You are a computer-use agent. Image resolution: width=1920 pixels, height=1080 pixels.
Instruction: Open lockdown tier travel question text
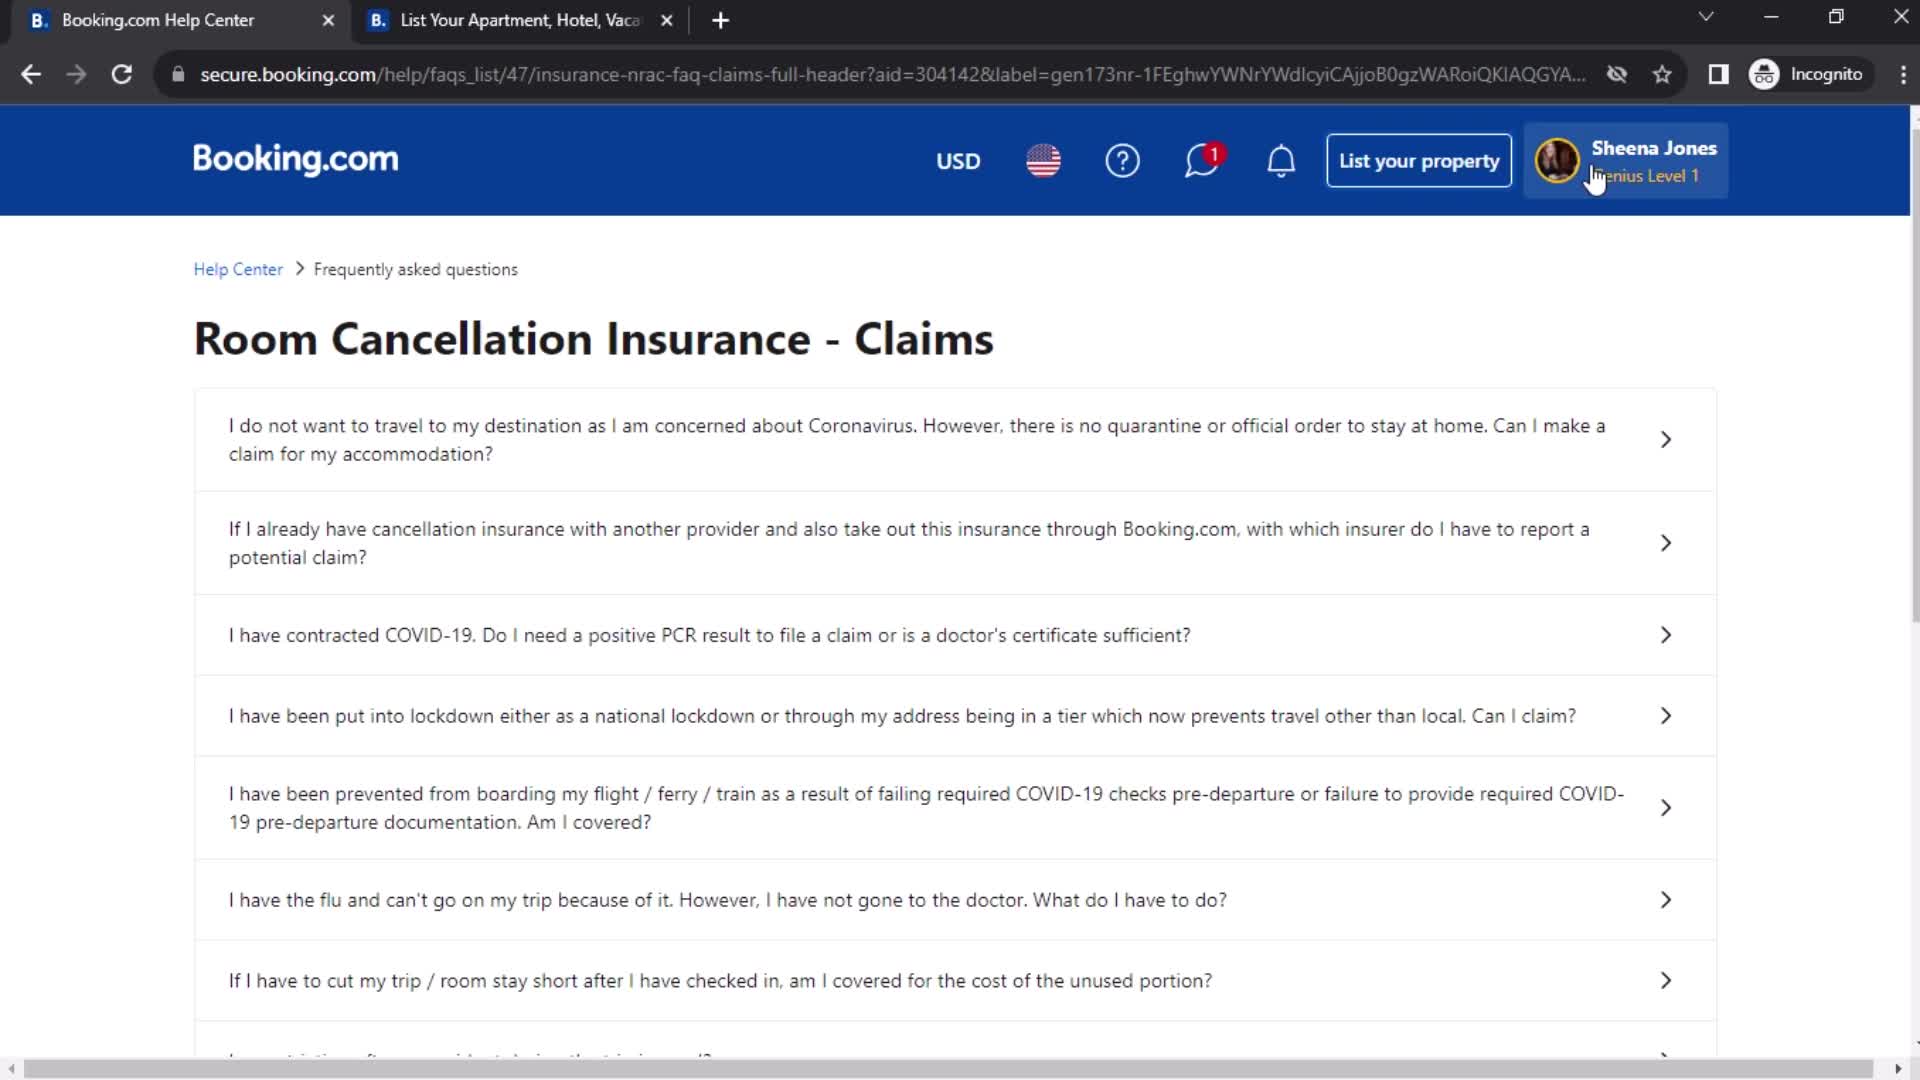click(902, 716)
